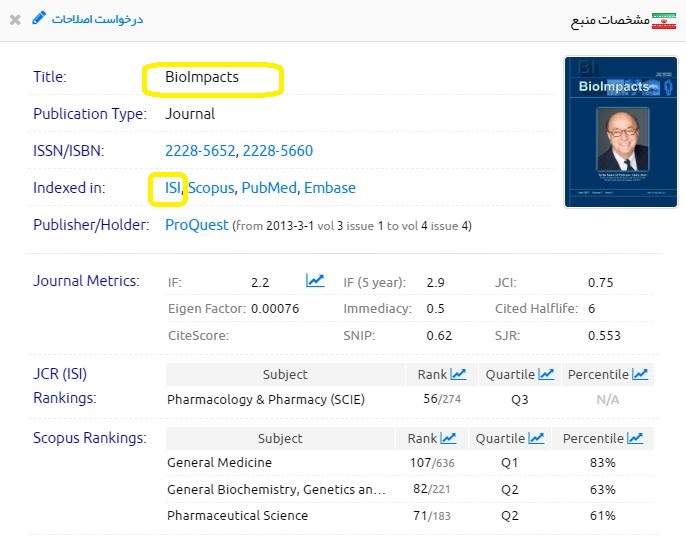Click the pencil edit icon in header
Image resolution: width=686 pixels, height=542 pixels.
point(39,18)
